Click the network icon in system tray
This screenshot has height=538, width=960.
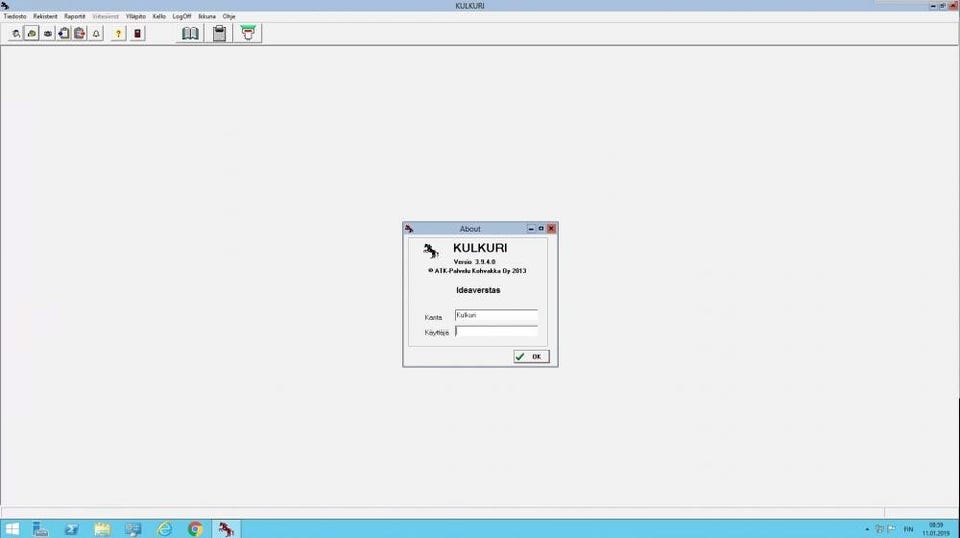(x=879, y=529)
